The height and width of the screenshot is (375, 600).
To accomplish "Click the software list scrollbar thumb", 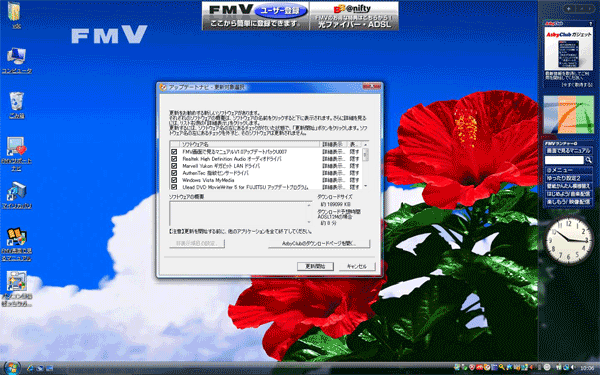I will (x=365, y=154).
